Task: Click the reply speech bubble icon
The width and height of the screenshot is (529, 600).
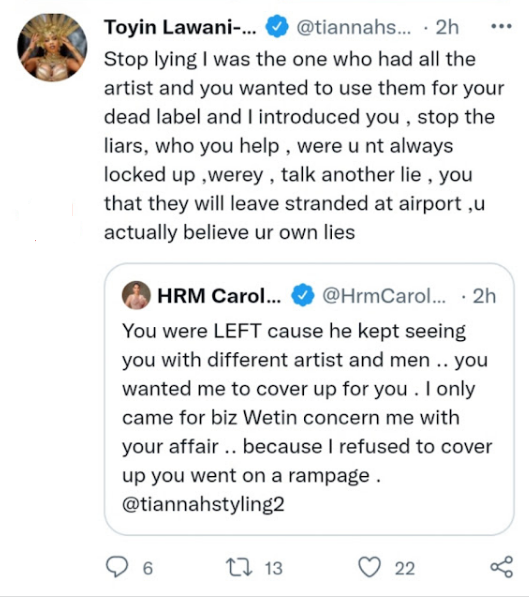Action: pyautogui.click(x=117, y=567)
